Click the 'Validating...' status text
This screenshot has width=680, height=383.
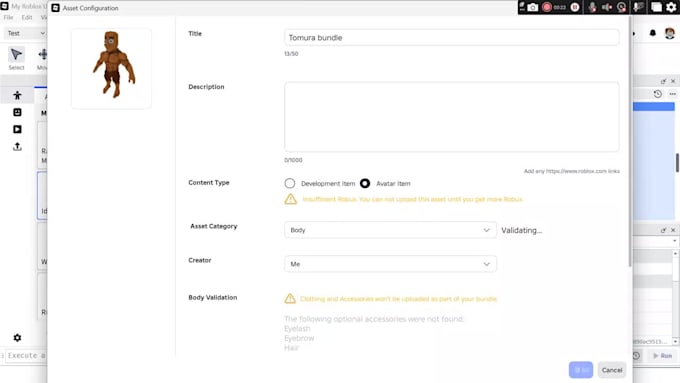coord(522,230)
